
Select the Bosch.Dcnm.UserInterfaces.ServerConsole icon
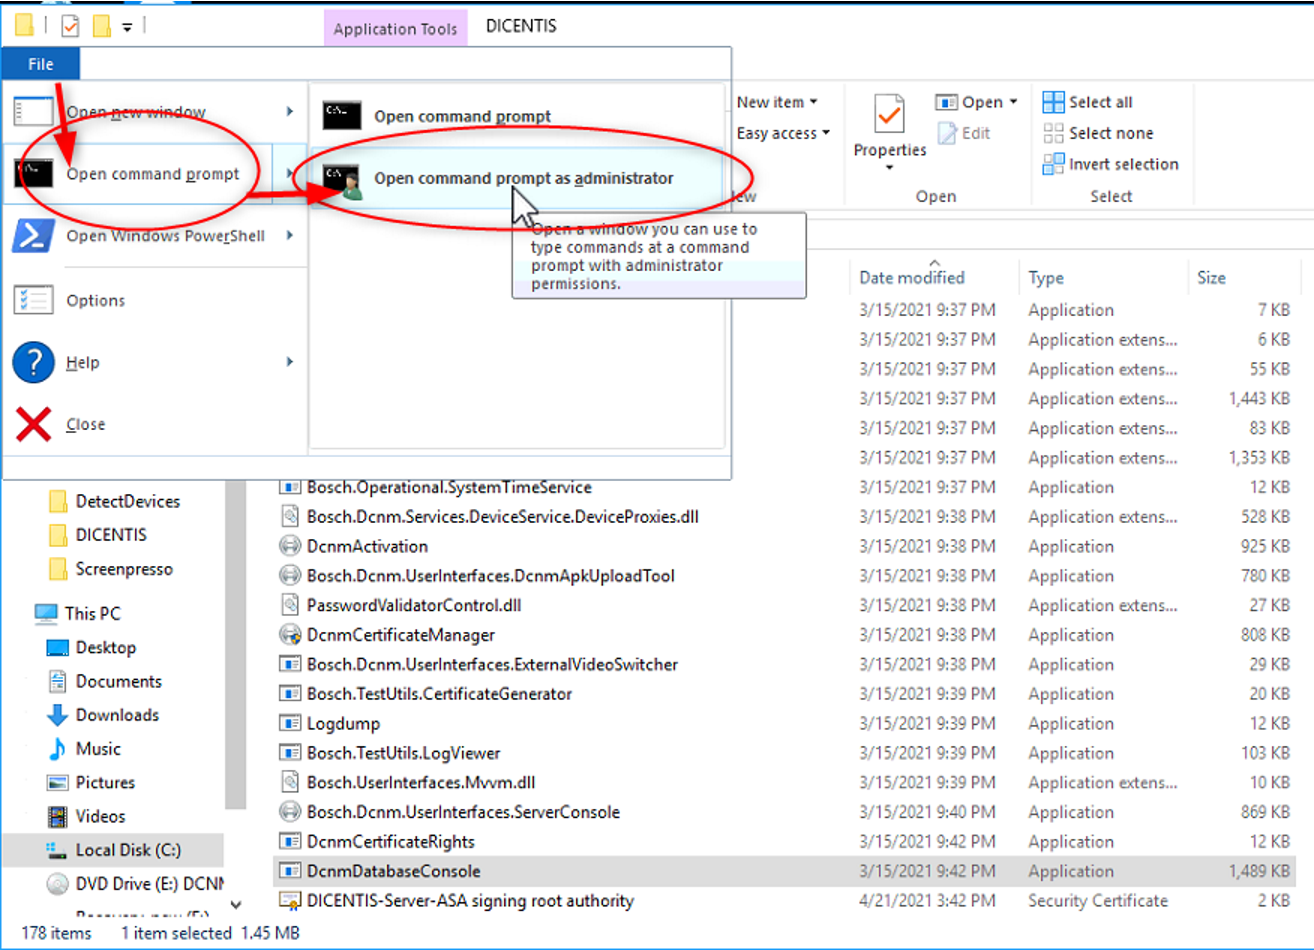[290, 812]
